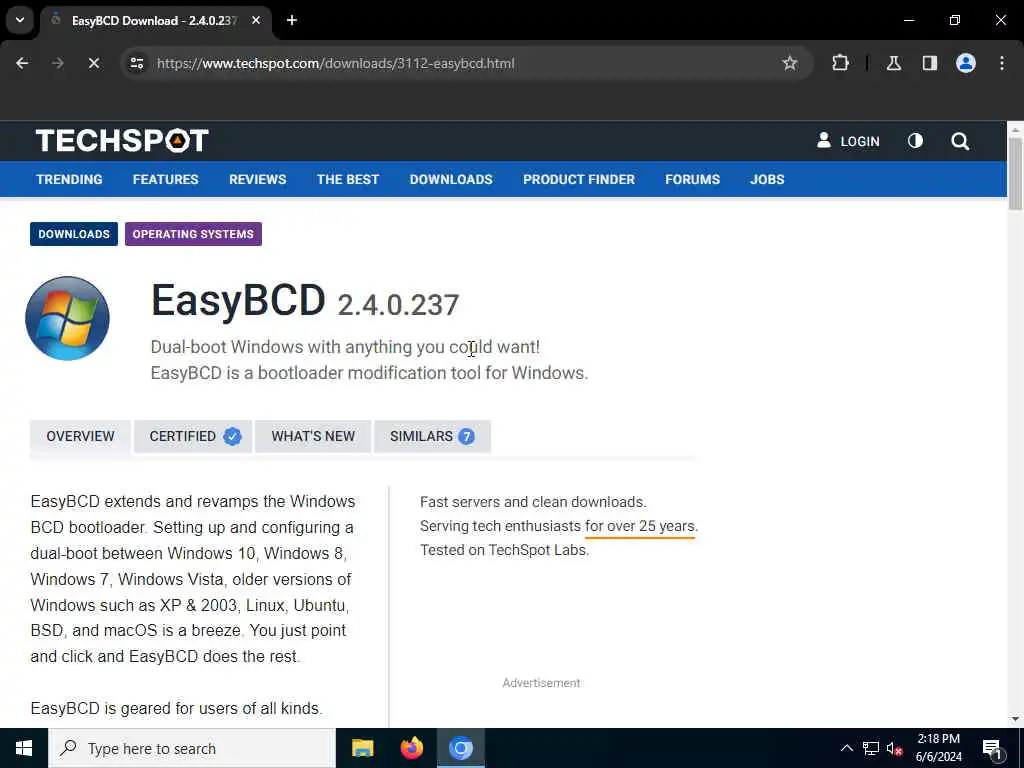Image resolution: width=1024 pixels, height=768 pixels.
Task: Open the tab search chevron
Action: point(20,20)
